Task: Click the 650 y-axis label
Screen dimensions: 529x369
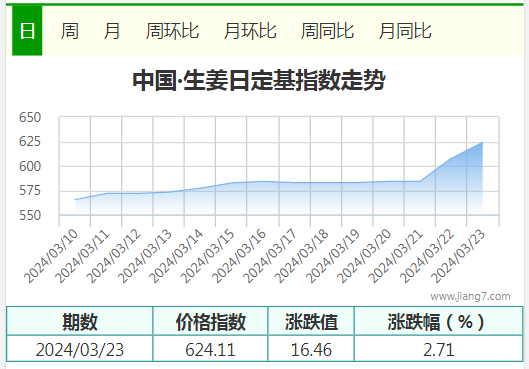Action: click(30, 117)
